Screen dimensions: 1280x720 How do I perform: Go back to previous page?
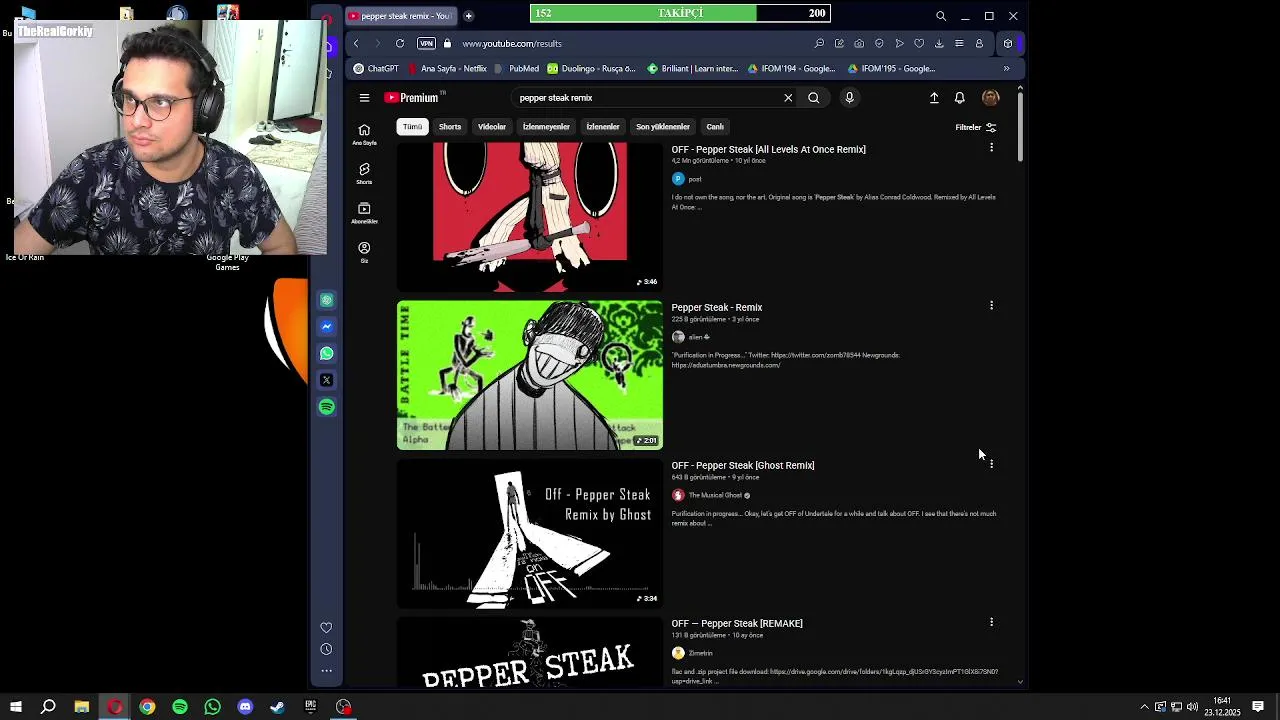click(356, 43)
